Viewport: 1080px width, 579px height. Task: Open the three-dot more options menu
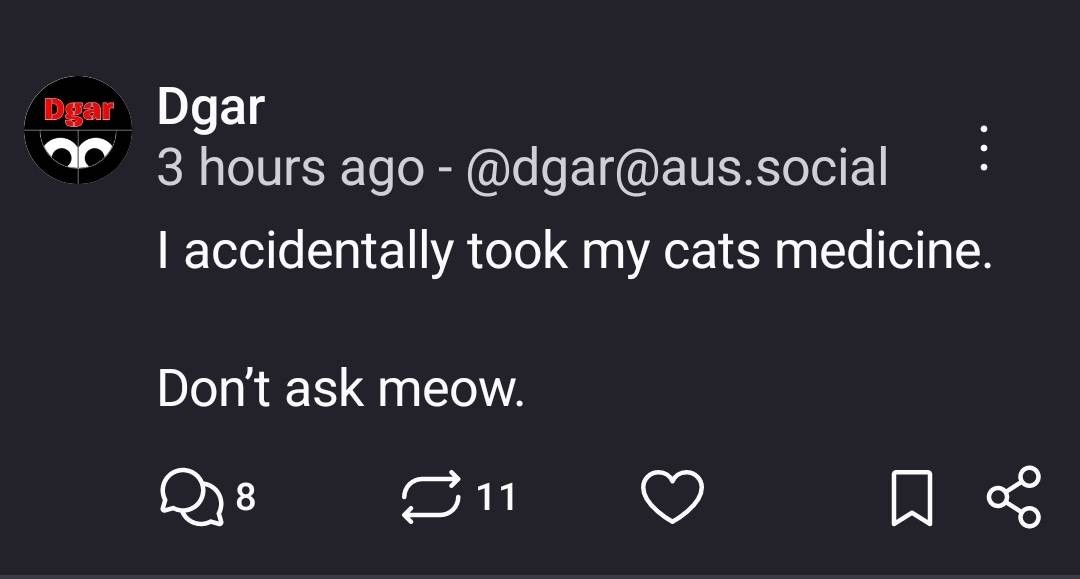(984, 149)
